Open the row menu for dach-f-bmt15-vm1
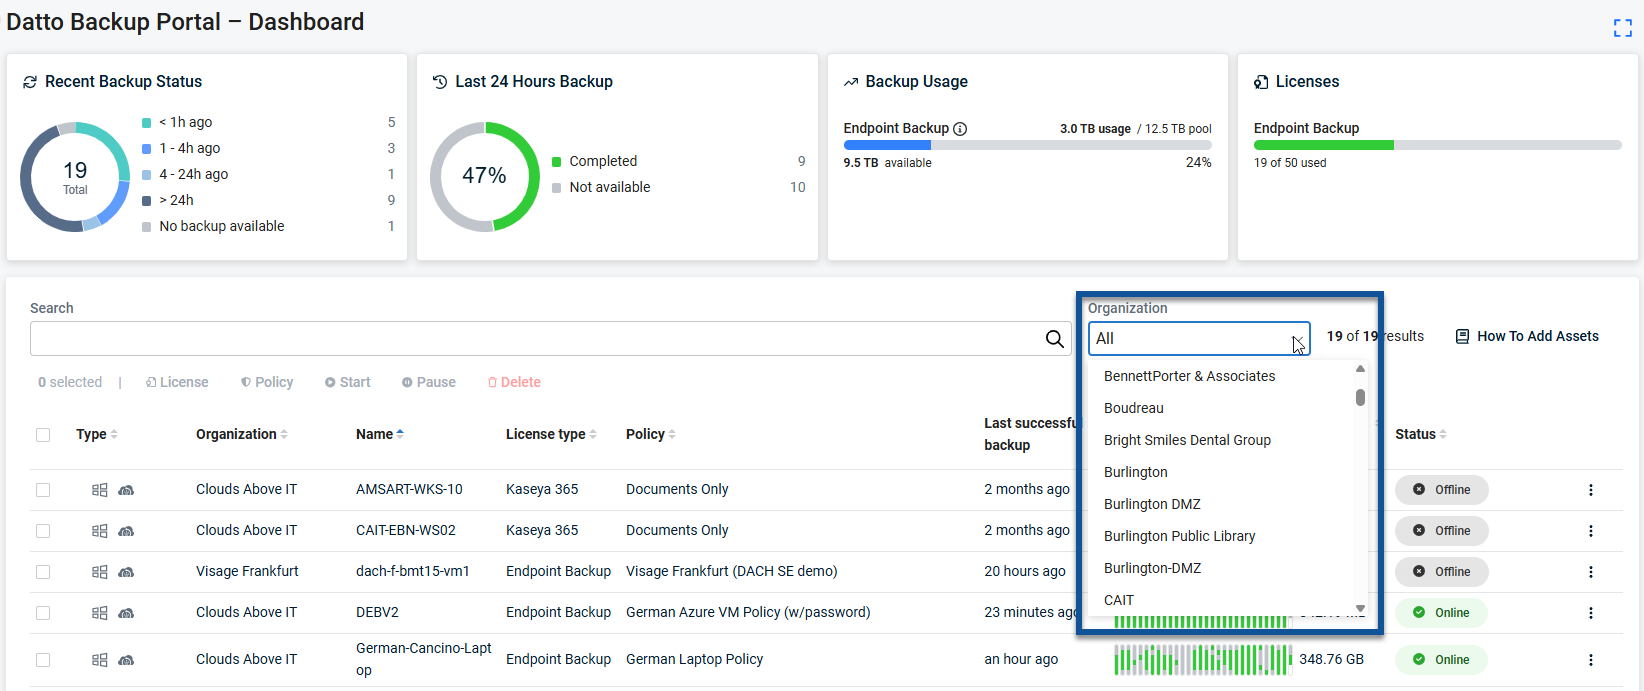 [x=1590, y=572]
